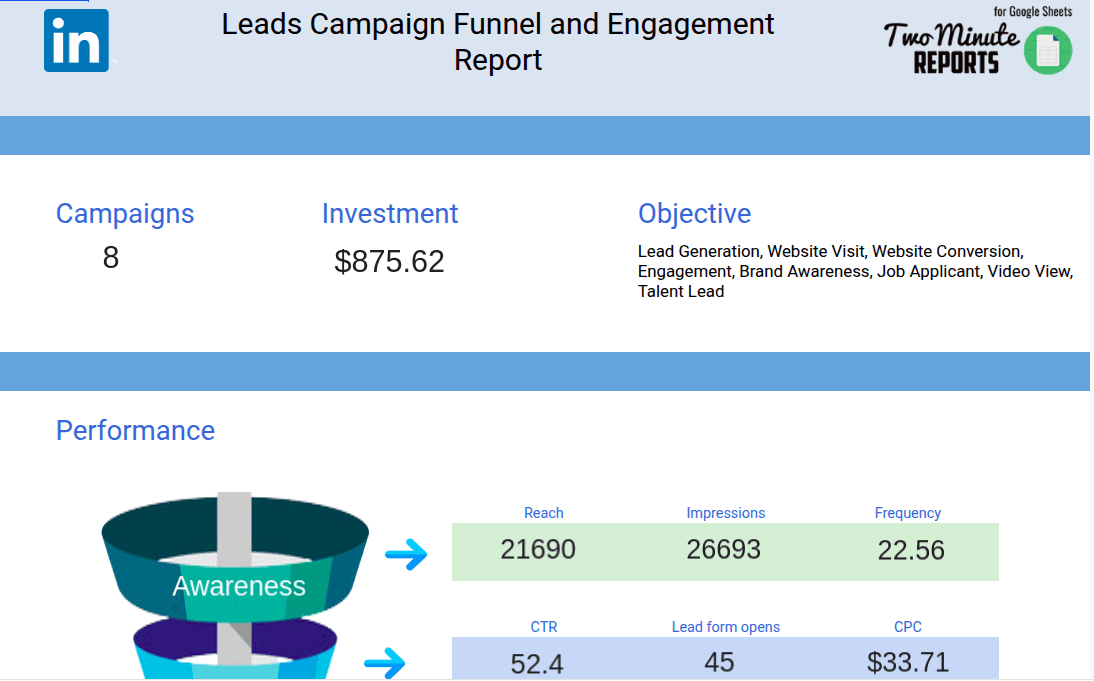Open the Performance section header

pos(135,430)
